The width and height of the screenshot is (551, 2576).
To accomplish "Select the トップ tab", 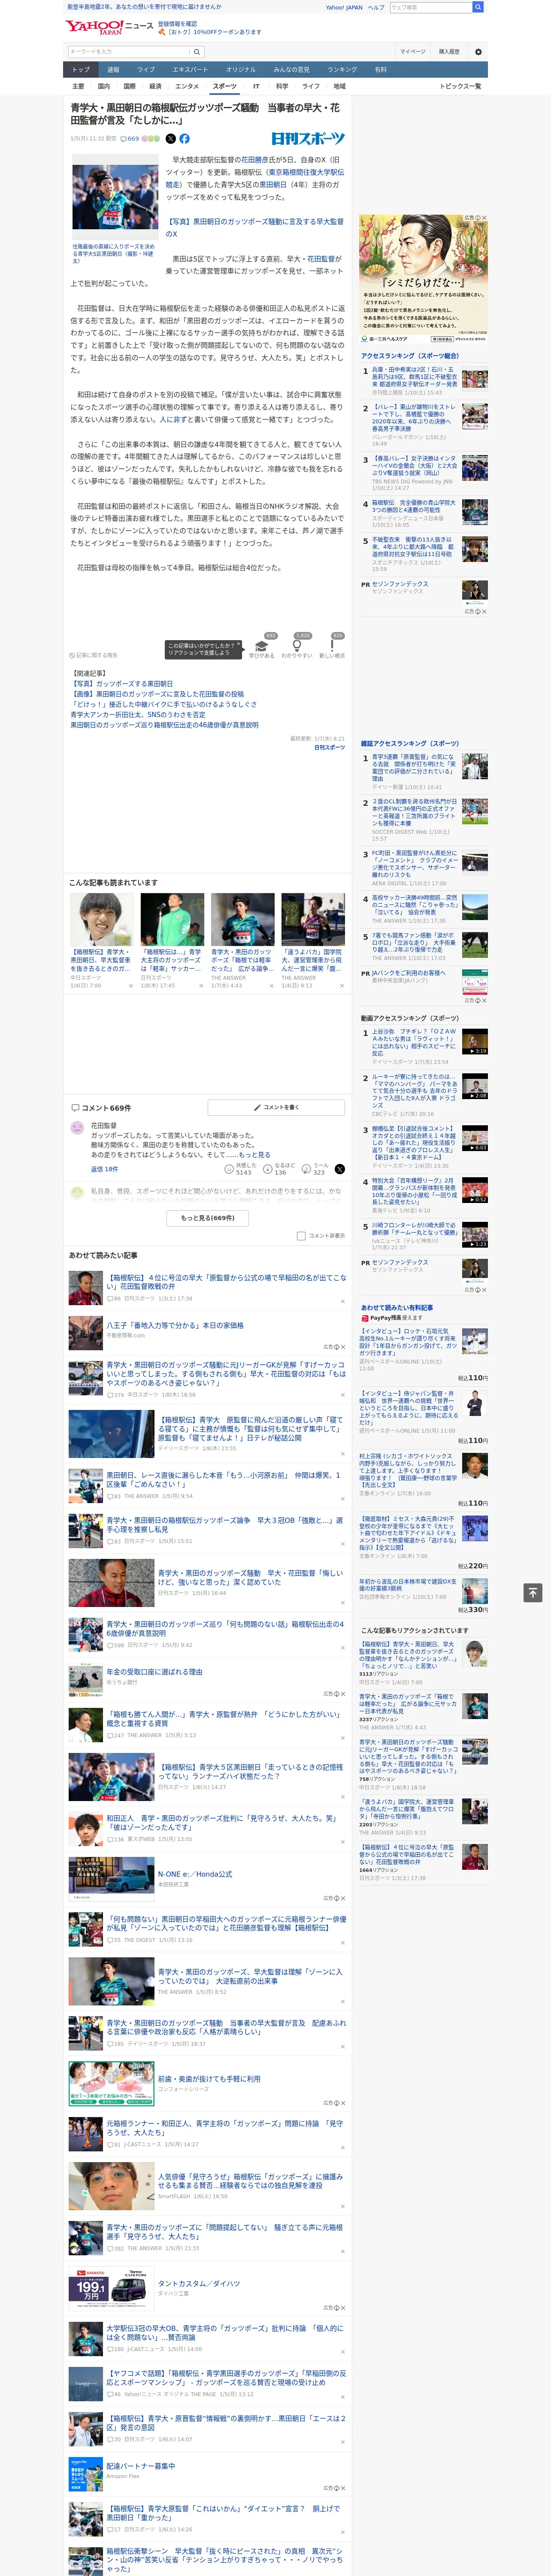I will (x=81, y=70).
